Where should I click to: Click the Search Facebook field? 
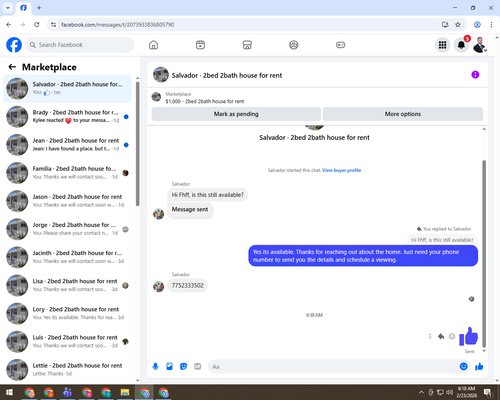click(x=80, y=45)
